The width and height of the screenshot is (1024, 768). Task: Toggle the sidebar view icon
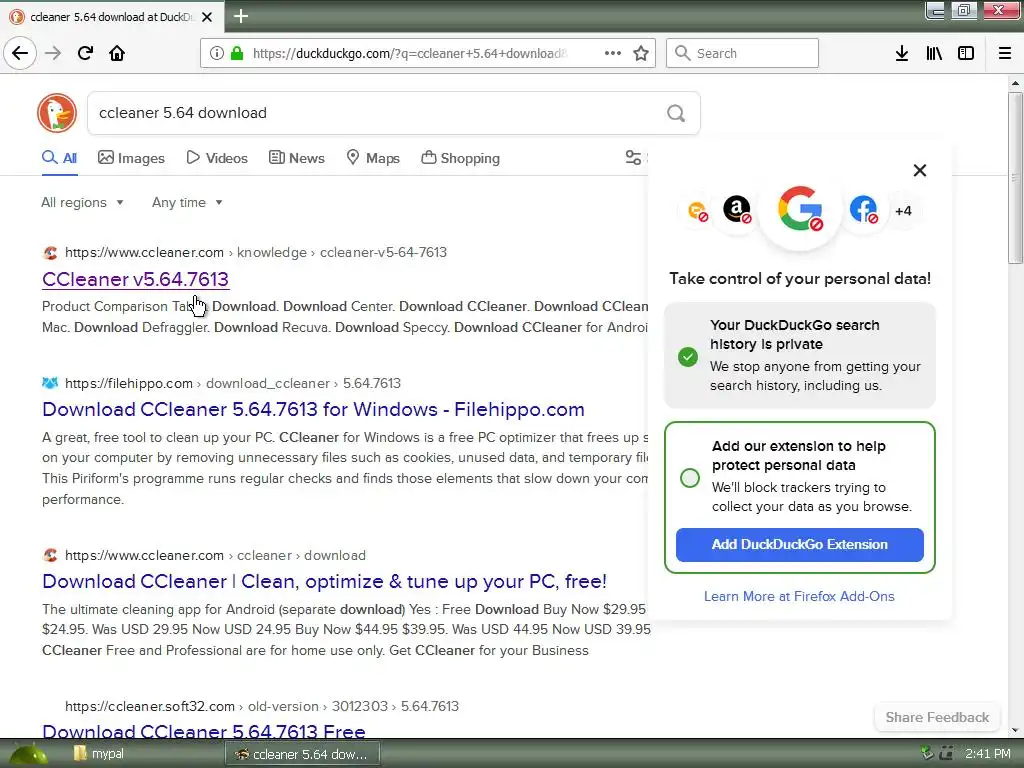[x=966, y=53]
